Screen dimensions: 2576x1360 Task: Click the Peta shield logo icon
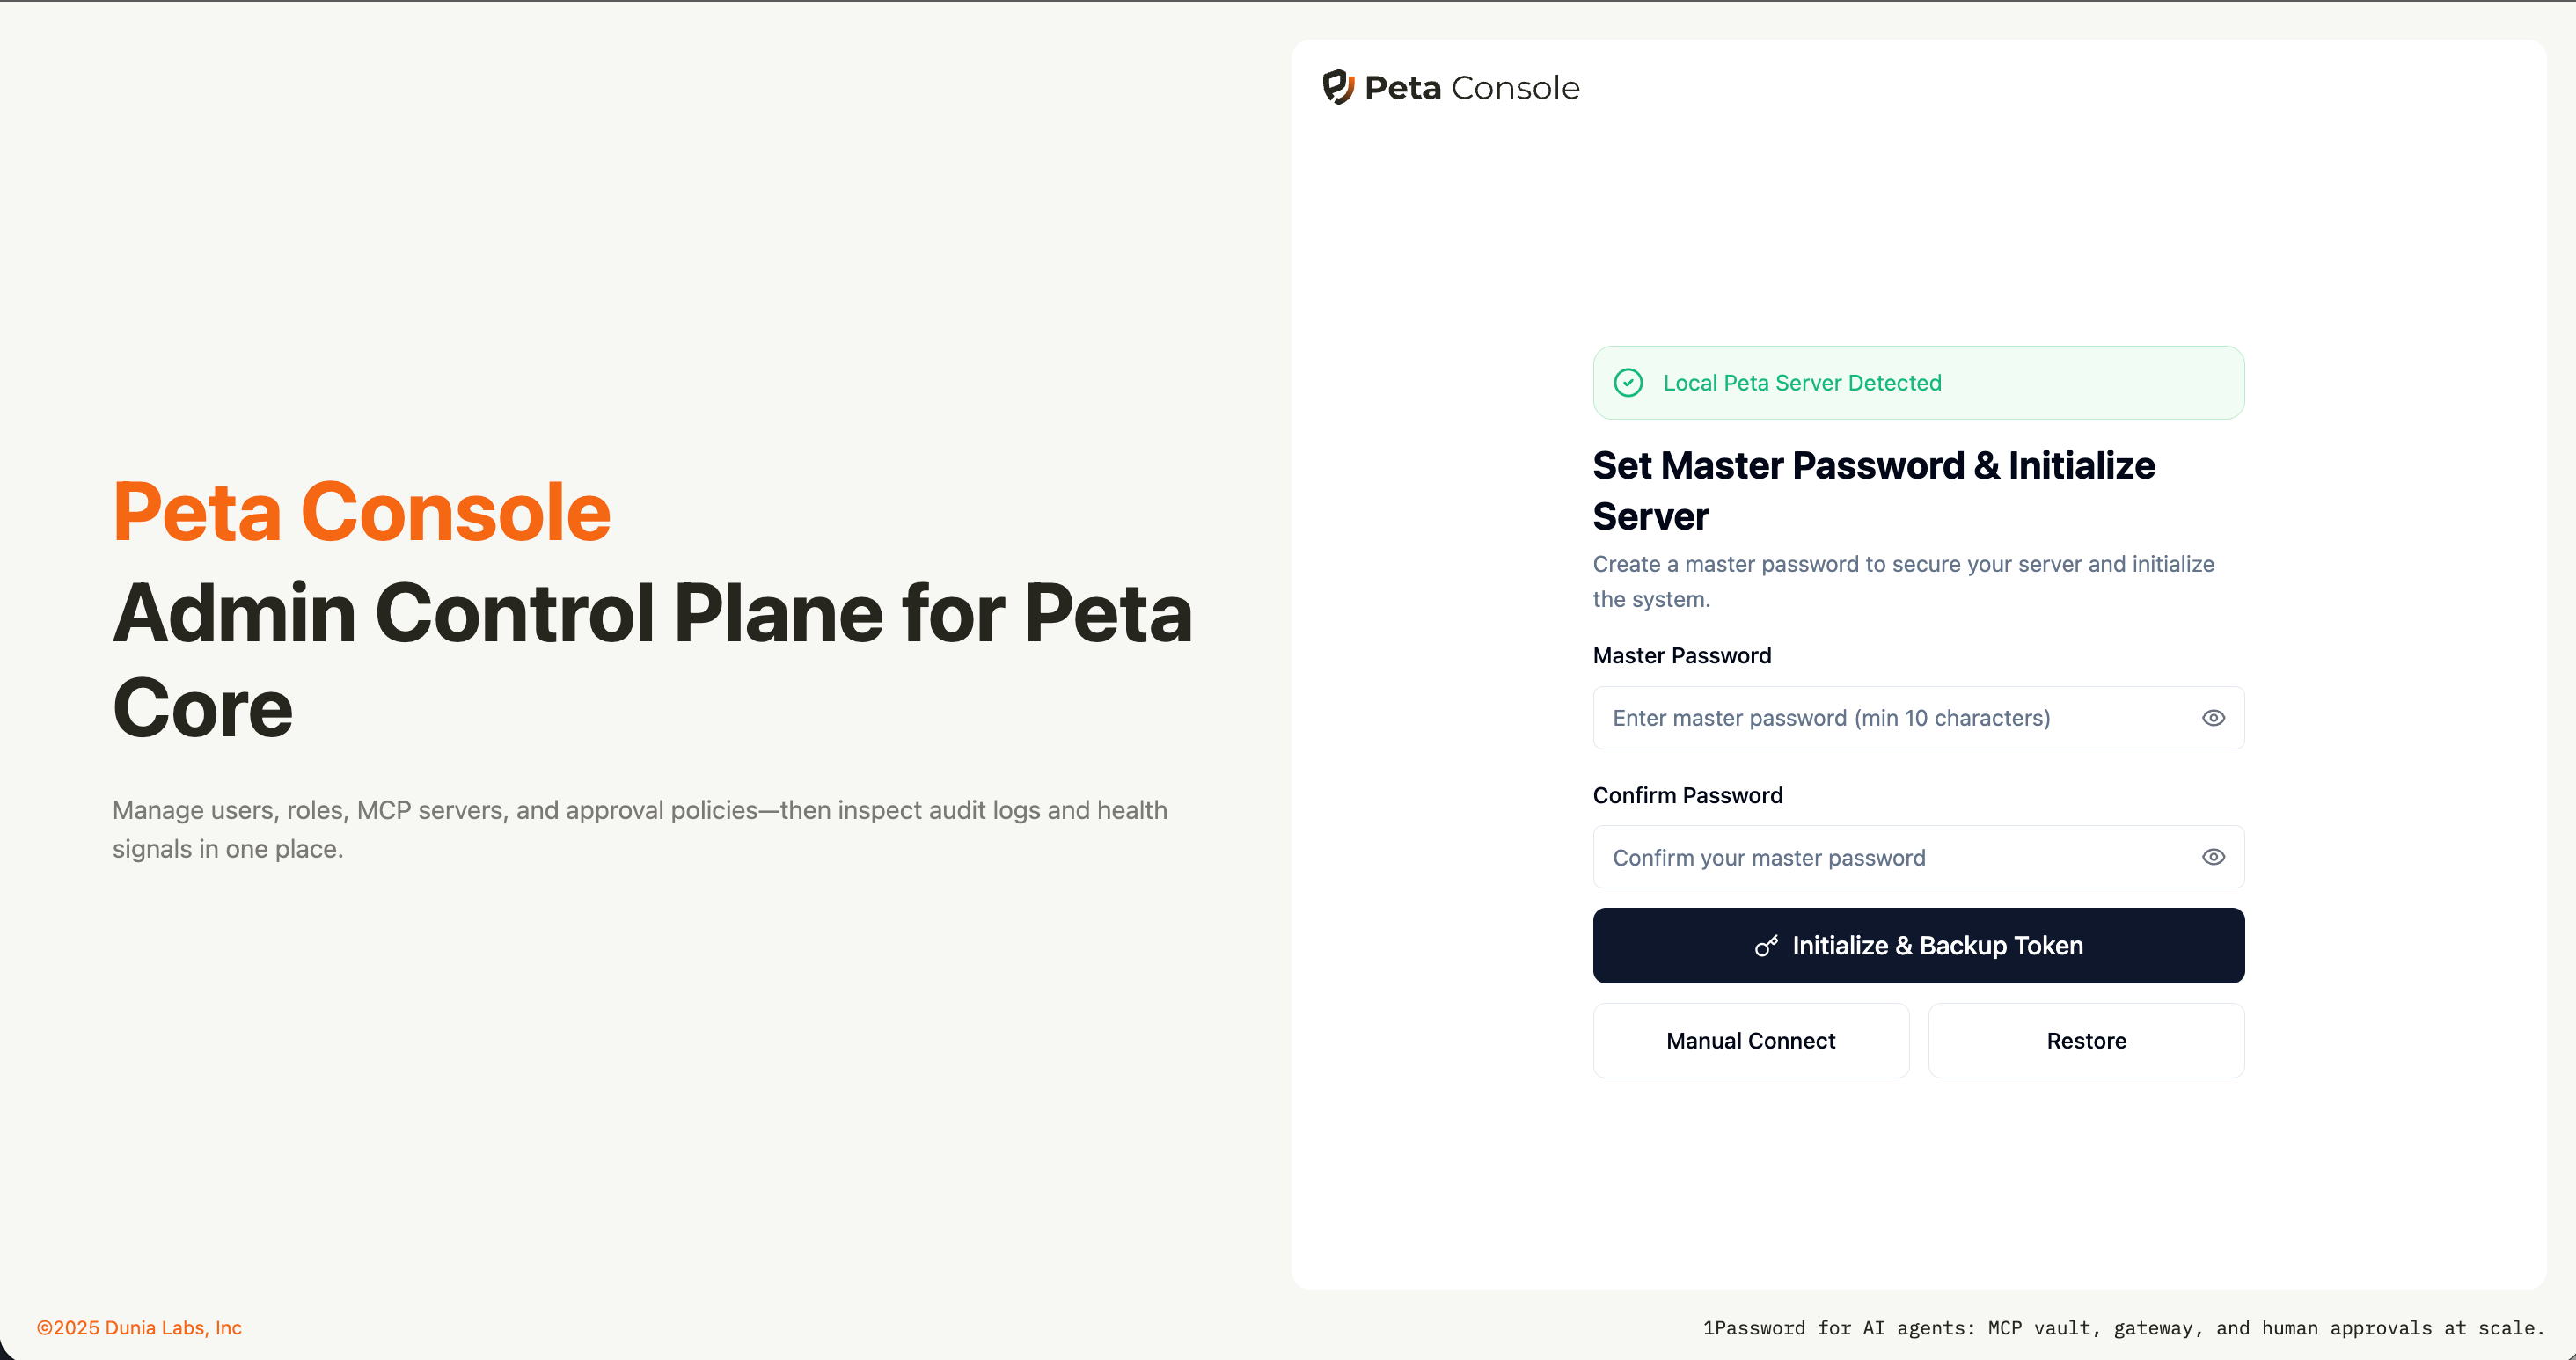click(1338, 87)
